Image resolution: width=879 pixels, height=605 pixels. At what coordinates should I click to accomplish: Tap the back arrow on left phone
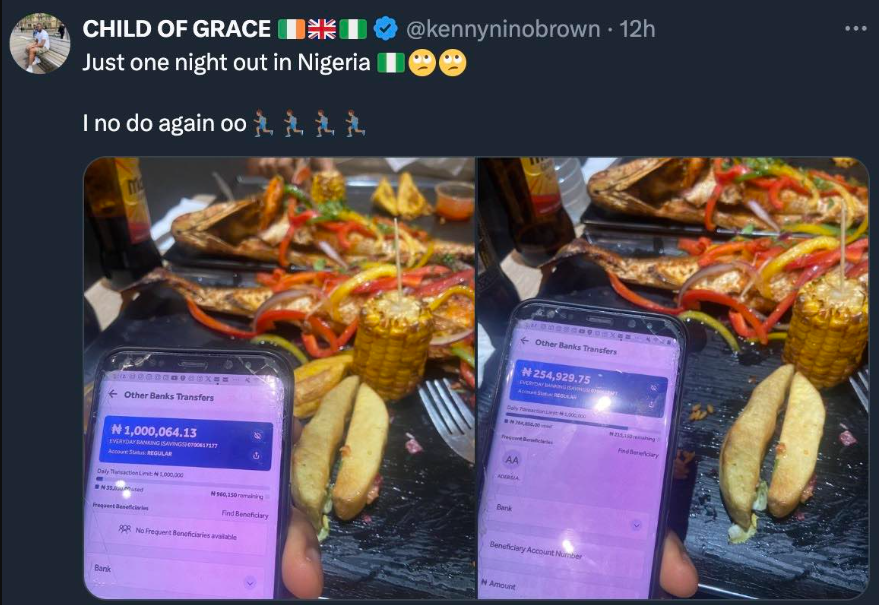[x=113, y=394]
